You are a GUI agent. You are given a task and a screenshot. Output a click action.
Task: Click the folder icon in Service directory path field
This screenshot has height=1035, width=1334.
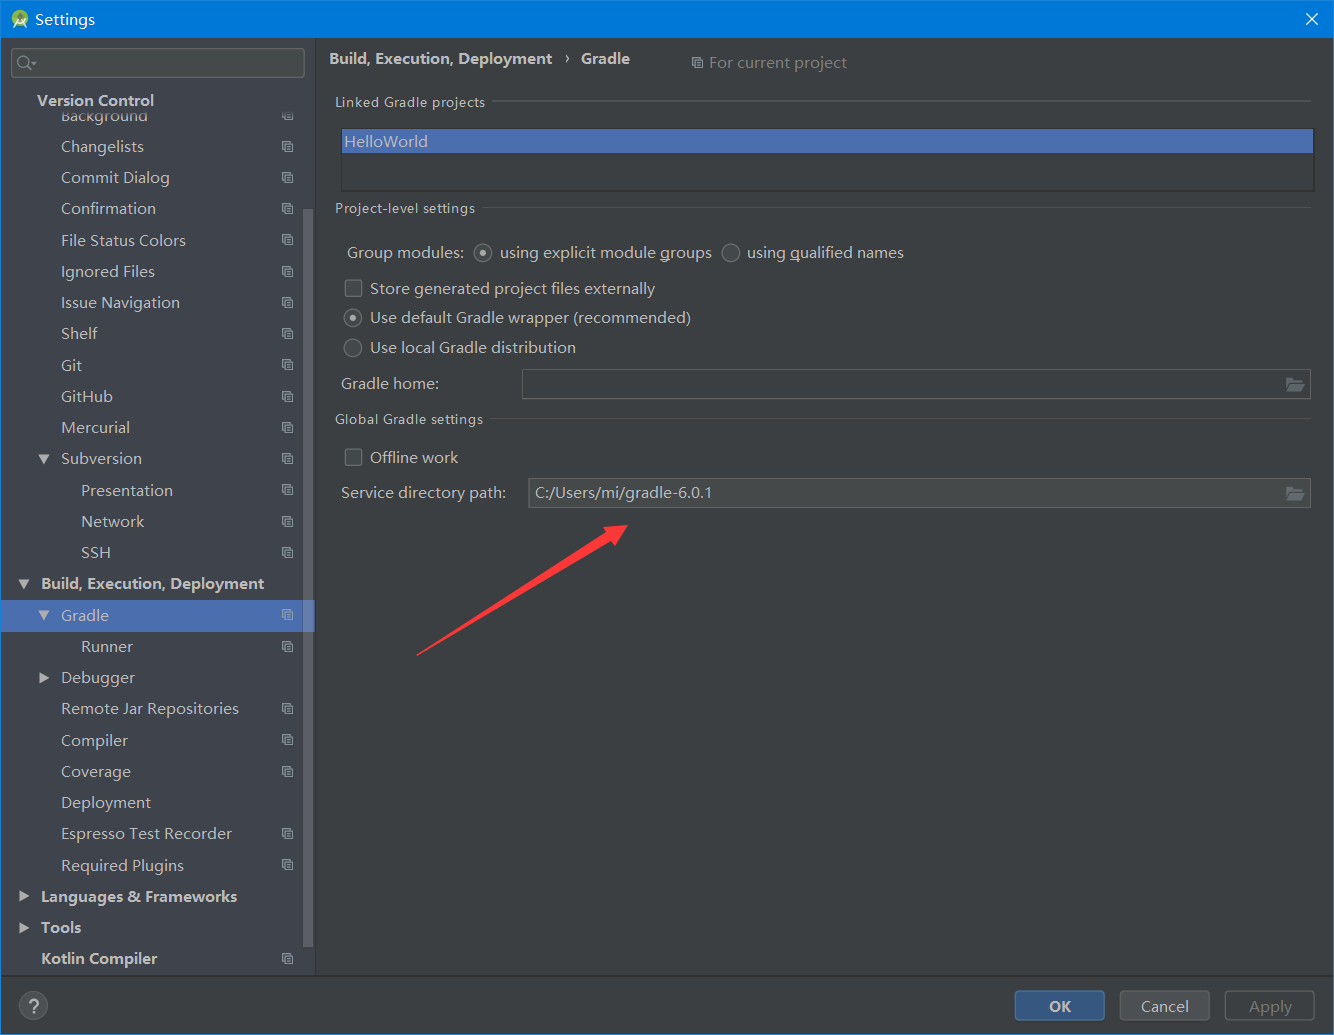tap(1294, 493)
